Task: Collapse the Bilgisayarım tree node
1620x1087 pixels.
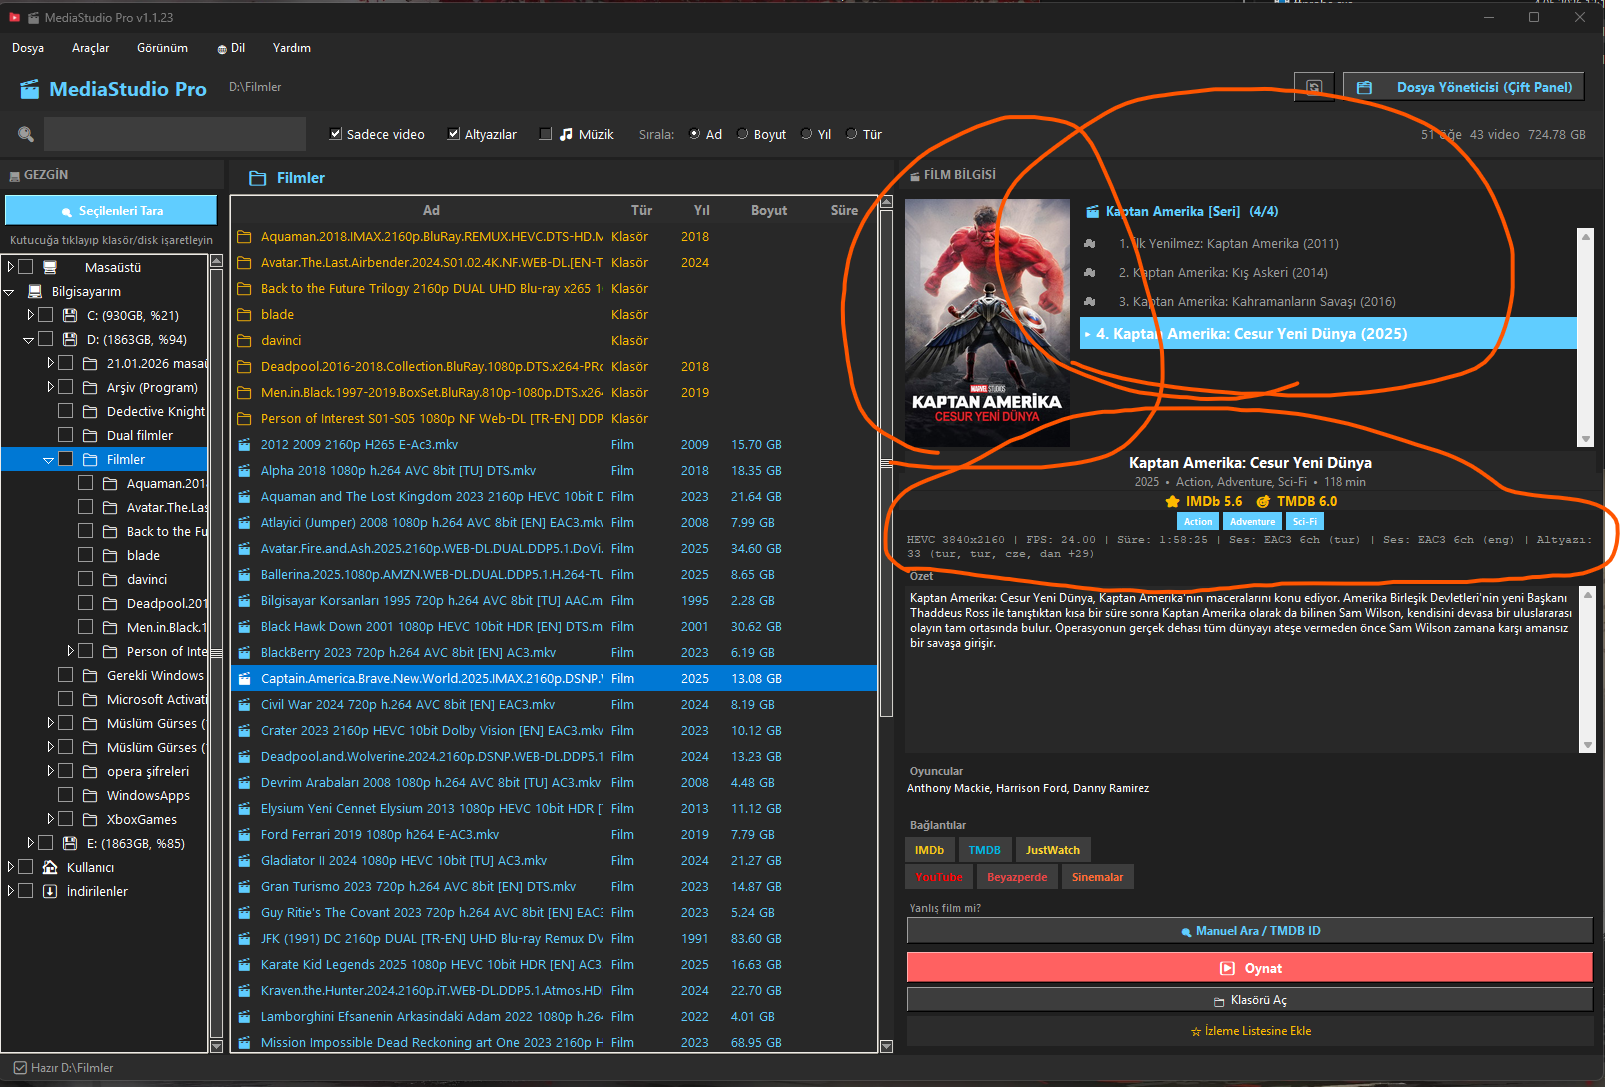Action: pos(10,291)
